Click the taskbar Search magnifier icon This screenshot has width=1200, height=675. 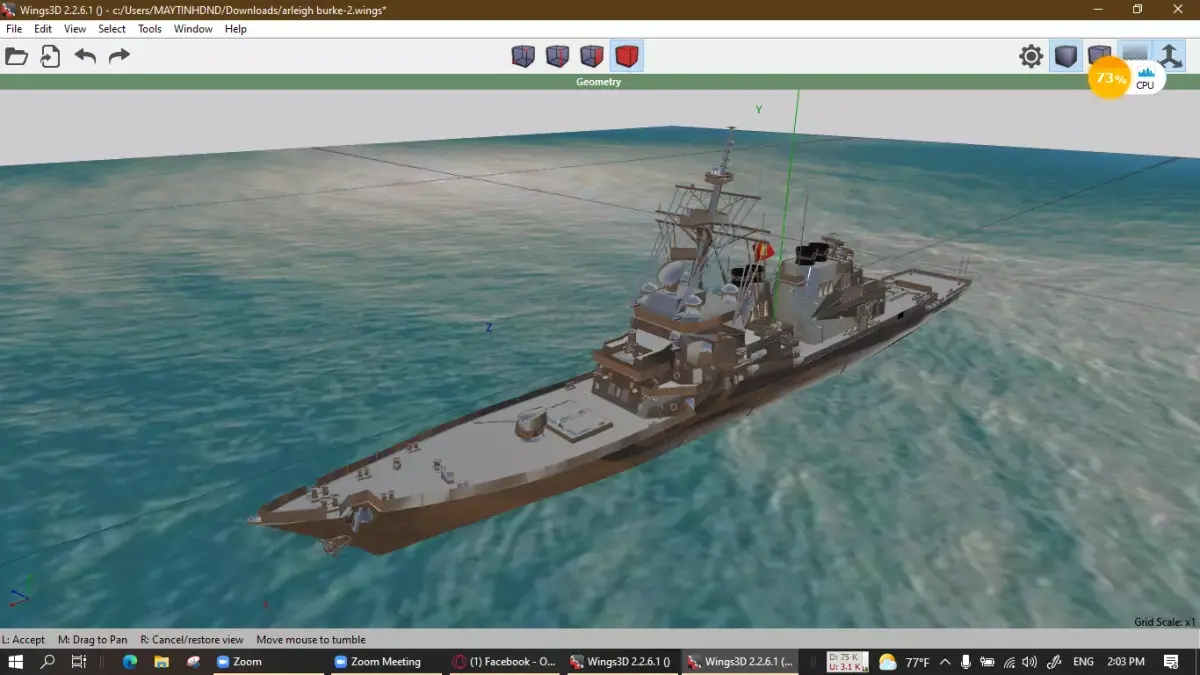(x=47, y=661)
